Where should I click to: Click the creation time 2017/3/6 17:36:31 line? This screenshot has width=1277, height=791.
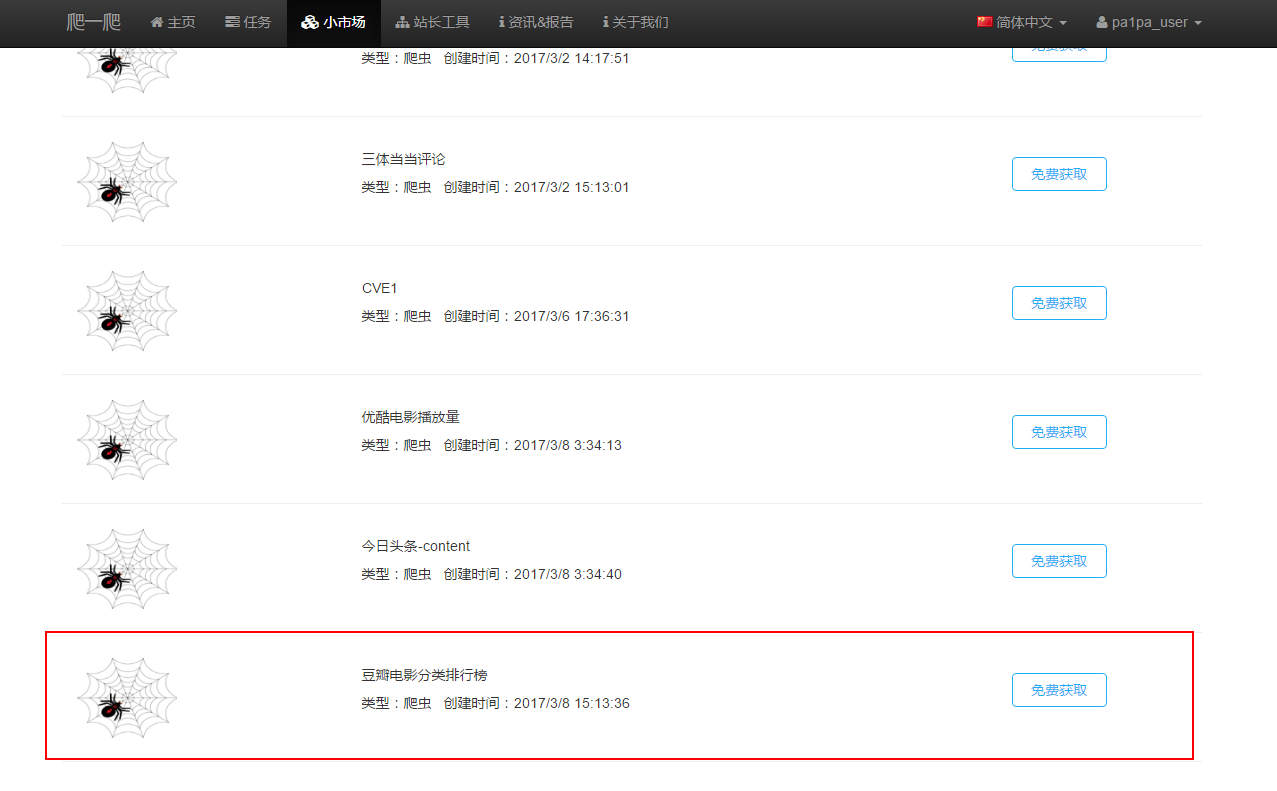click(495, 316)
